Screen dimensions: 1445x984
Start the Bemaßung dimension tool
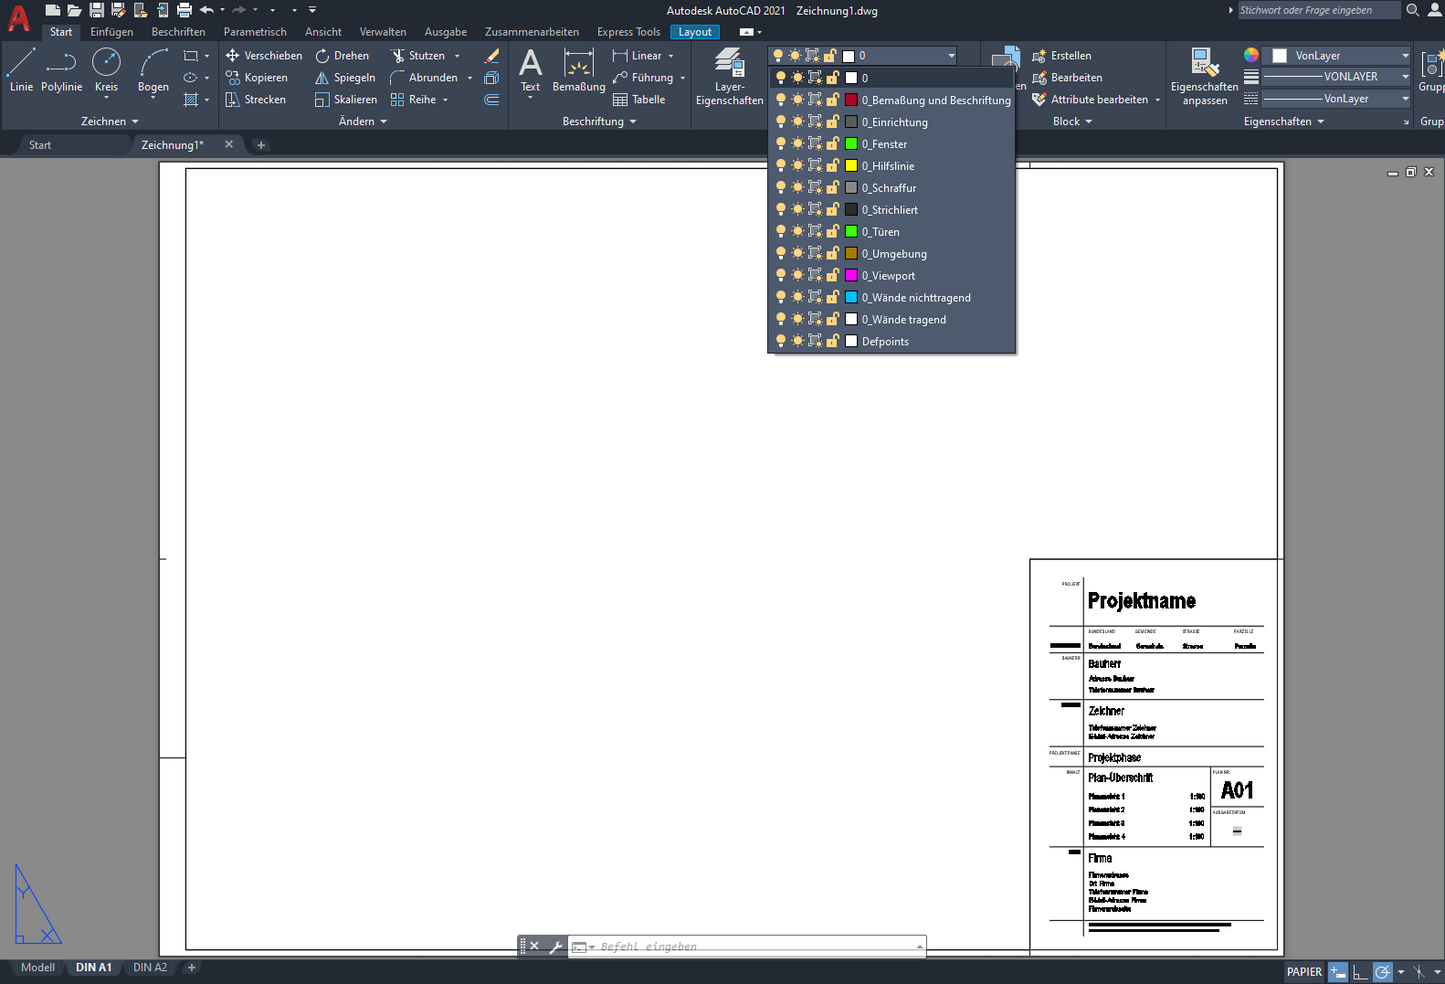tap(579, 70)
